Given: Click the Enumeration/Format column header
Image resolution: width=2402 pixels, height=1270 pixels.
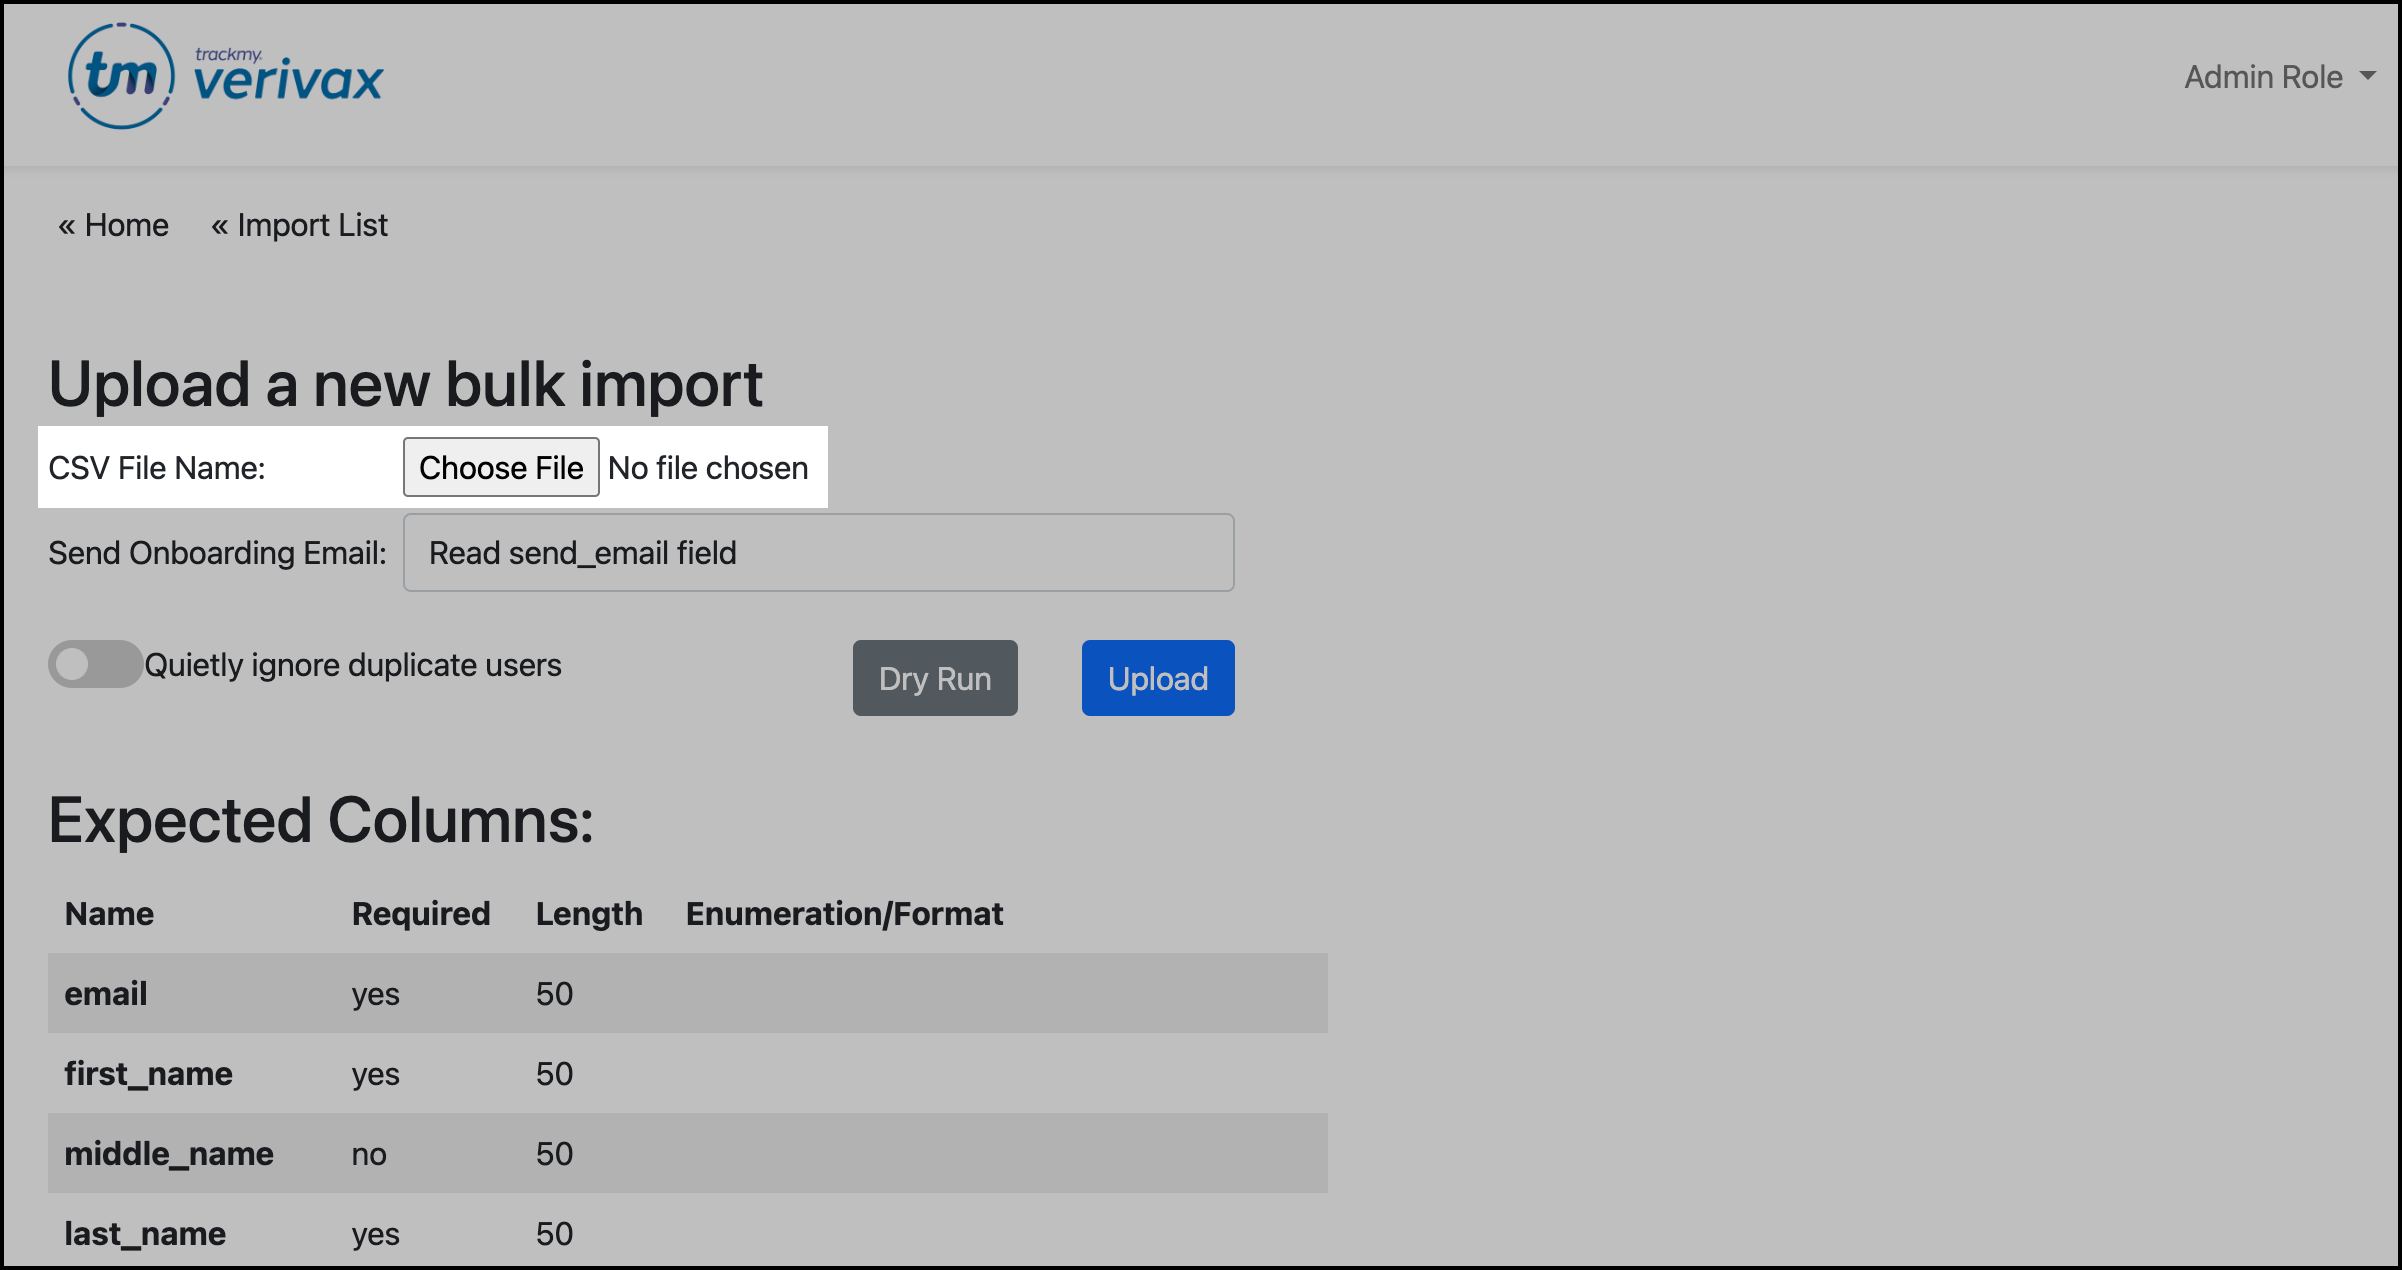Looking at the screenshot, I should [845, 913].
